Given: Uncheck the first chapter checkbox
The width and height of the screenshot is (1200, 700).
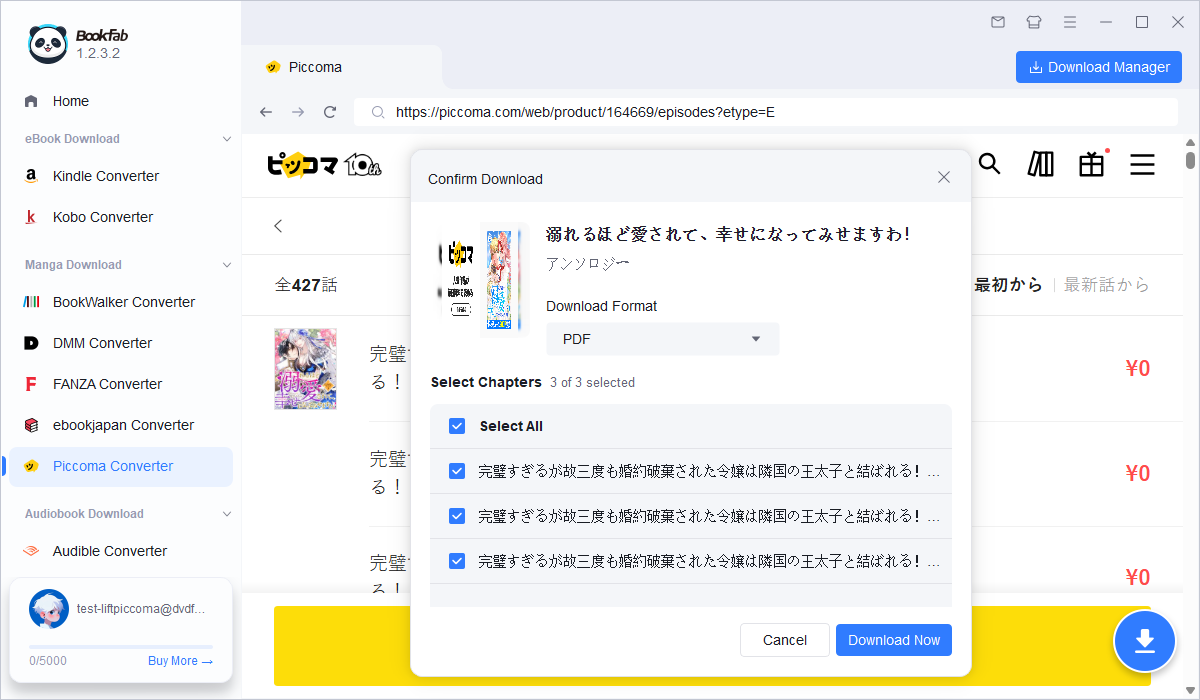Looking at the screenshot, I should pos(457,471).
